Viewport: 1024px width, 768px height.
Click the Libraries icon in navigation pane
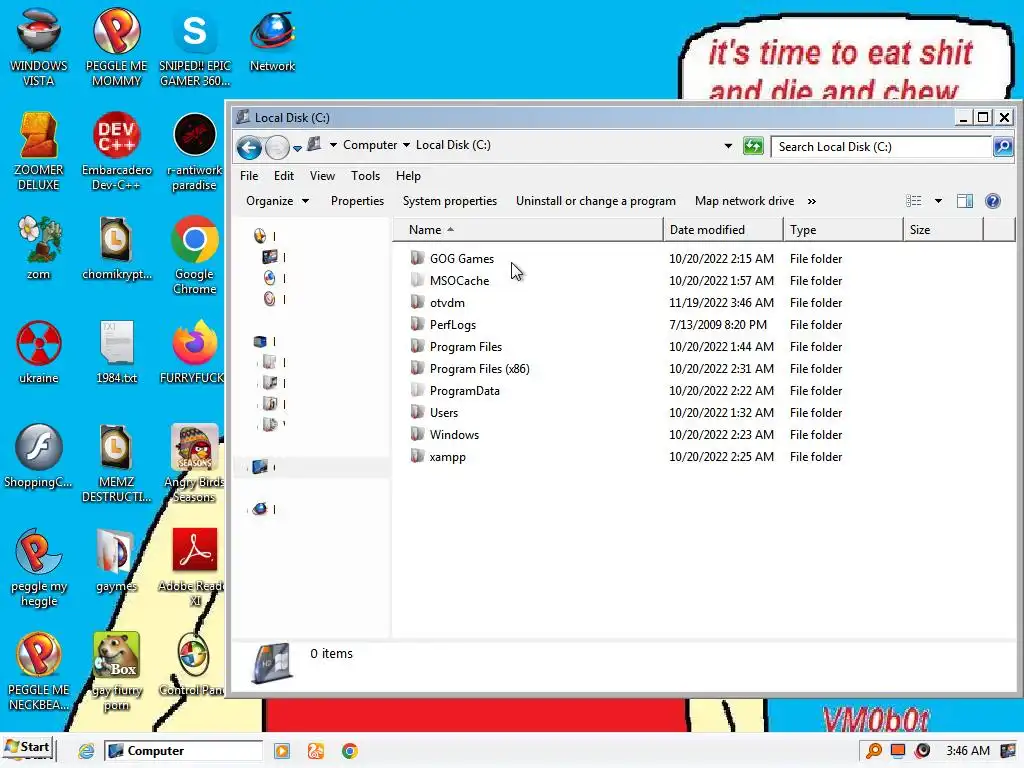click(260, 342)
